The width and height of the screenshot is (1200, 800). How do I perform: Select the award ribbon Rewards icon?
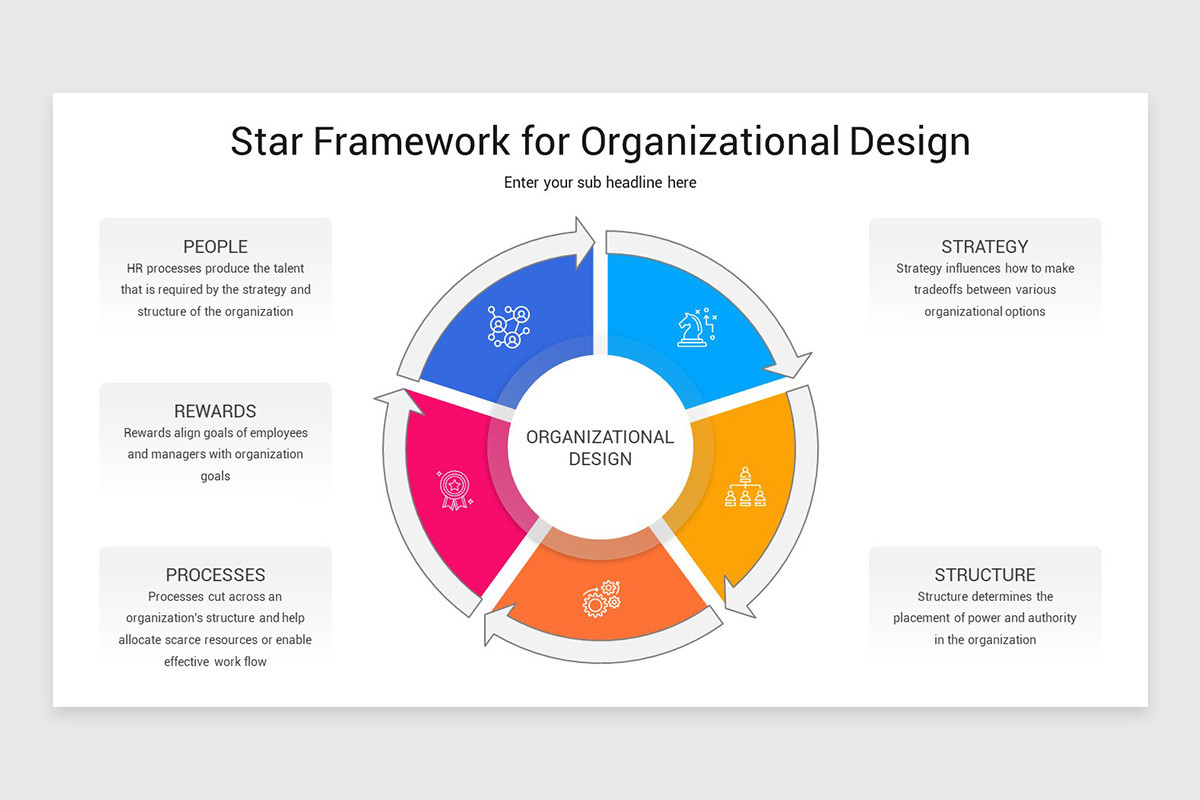pos(455,490)
